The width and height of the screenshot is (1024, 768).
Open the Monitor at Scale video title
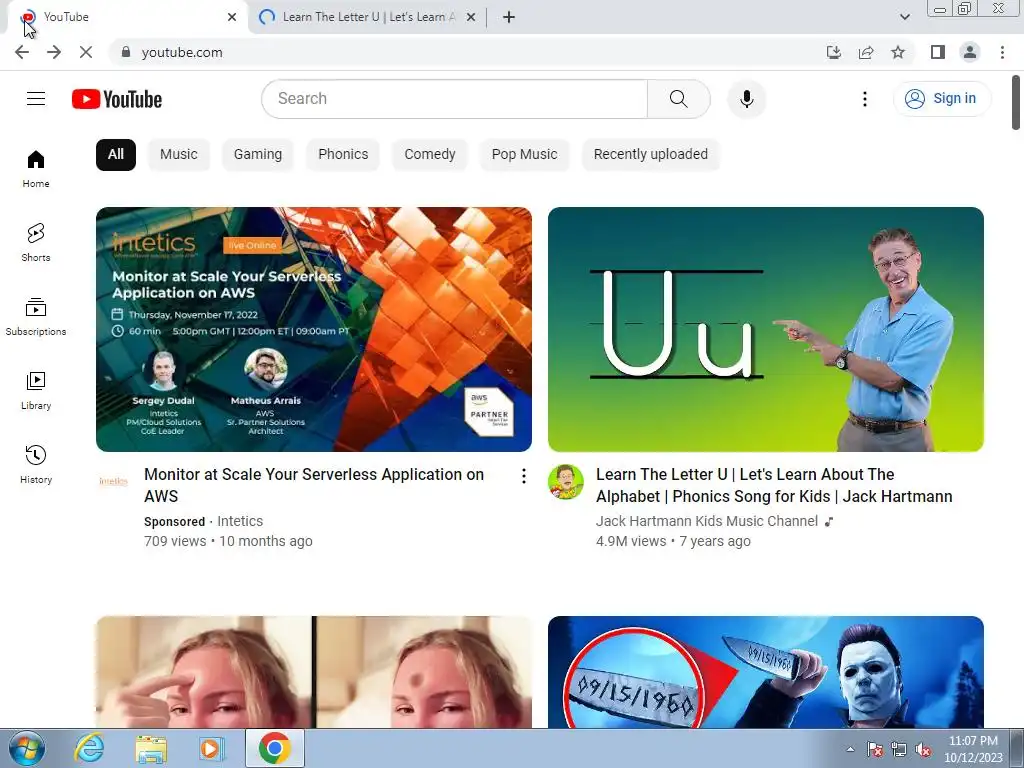[x=314, y=485]
